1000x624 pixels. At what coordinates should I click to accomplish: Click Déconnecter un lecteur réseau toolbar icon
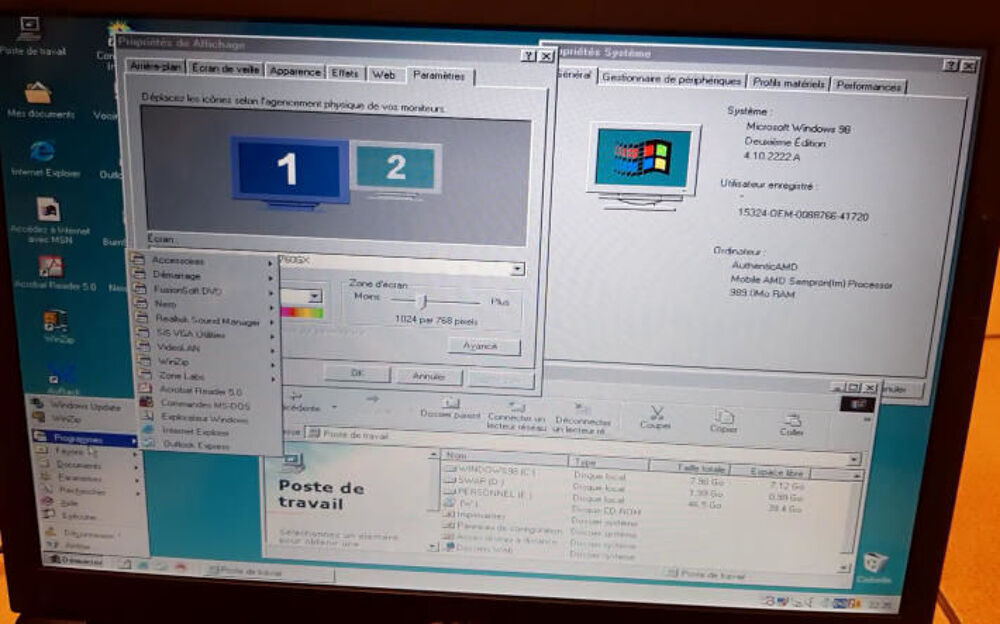pyautogui.click(x=582, y=419)
